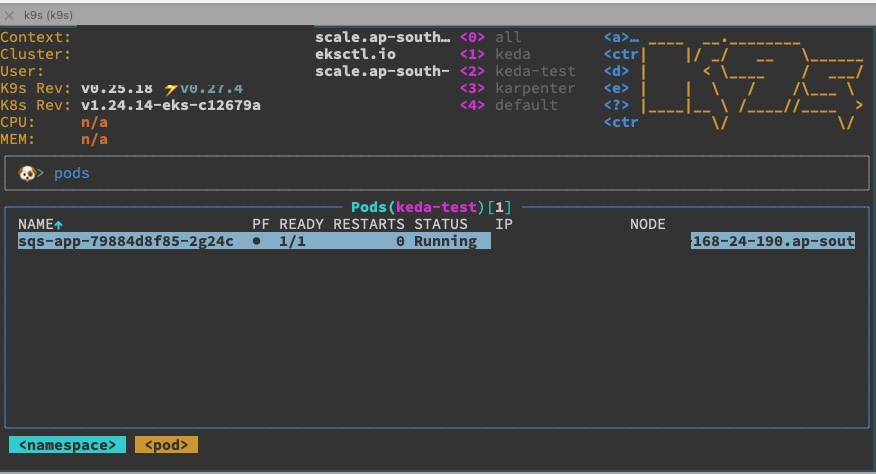Click the User value scale.ap-south-
The image size is (876, 474).
[x=382, y=71]
